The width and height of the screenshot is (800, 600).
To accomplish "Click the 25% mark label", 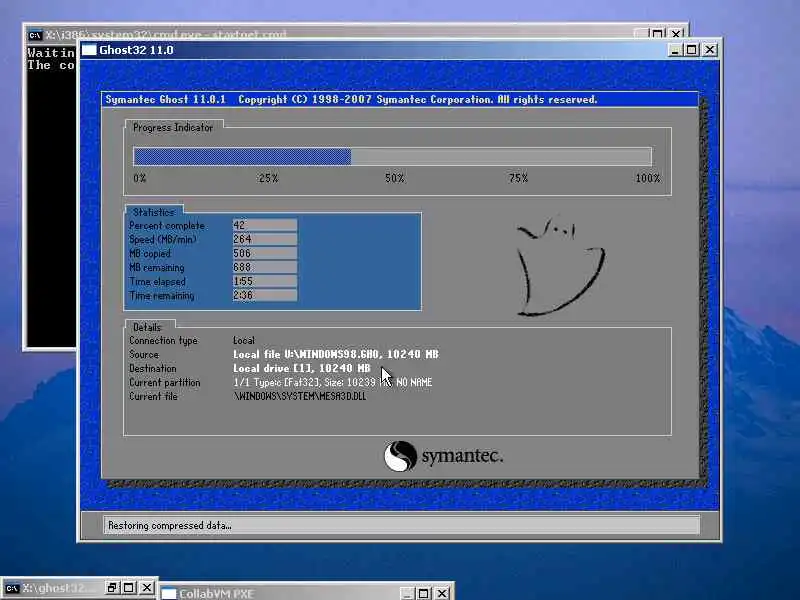I will point(268,178).
